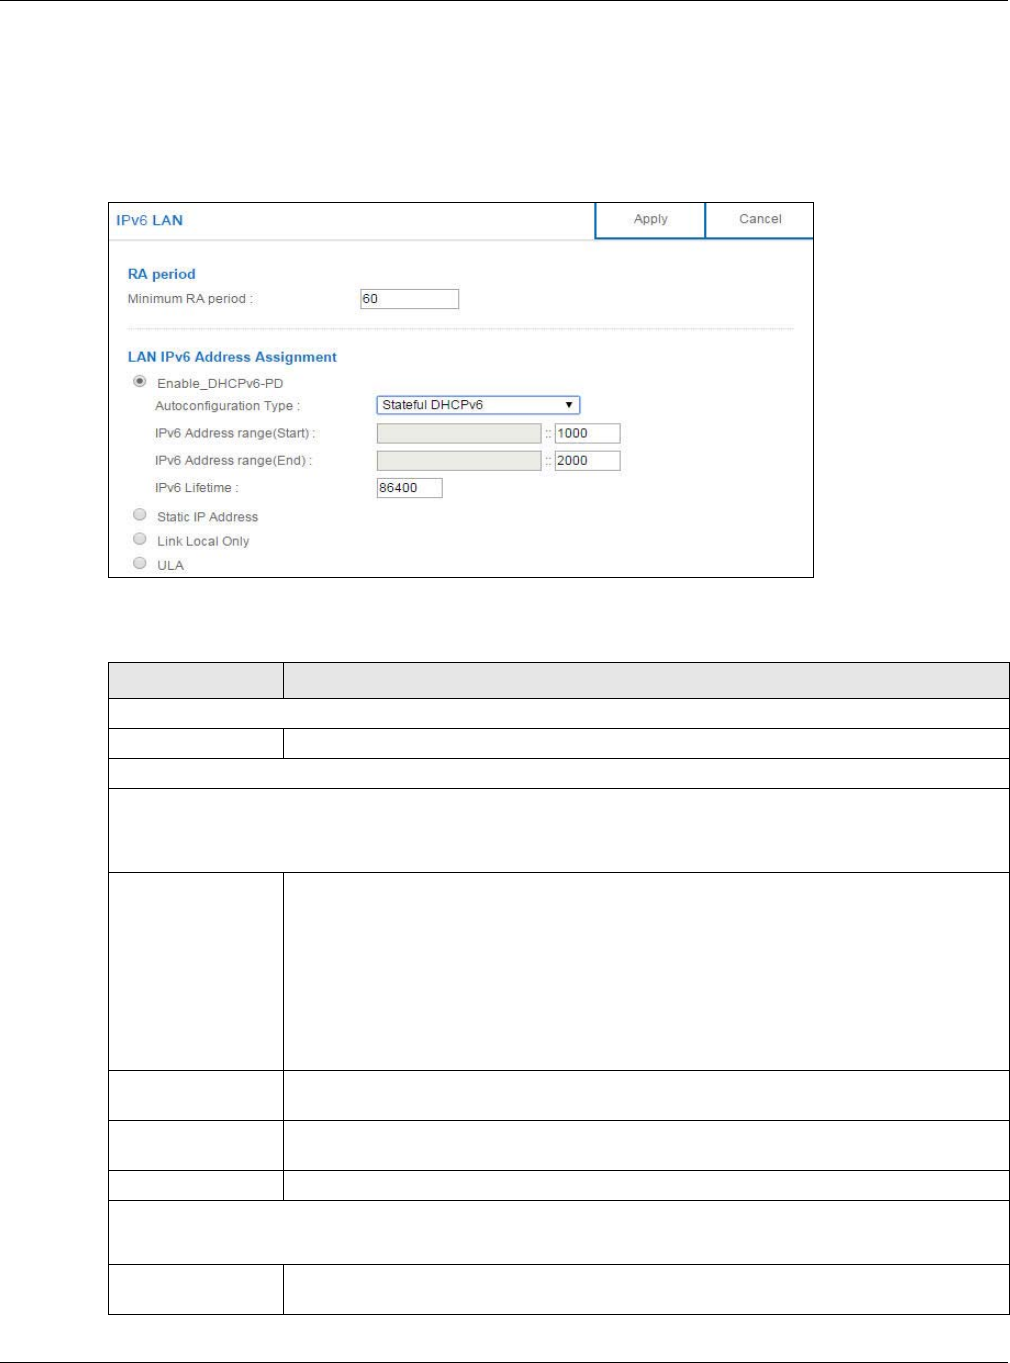Click the Autoconfiguration Type label
This screenshot has height=1363, width=1010.
click(227, 406)
